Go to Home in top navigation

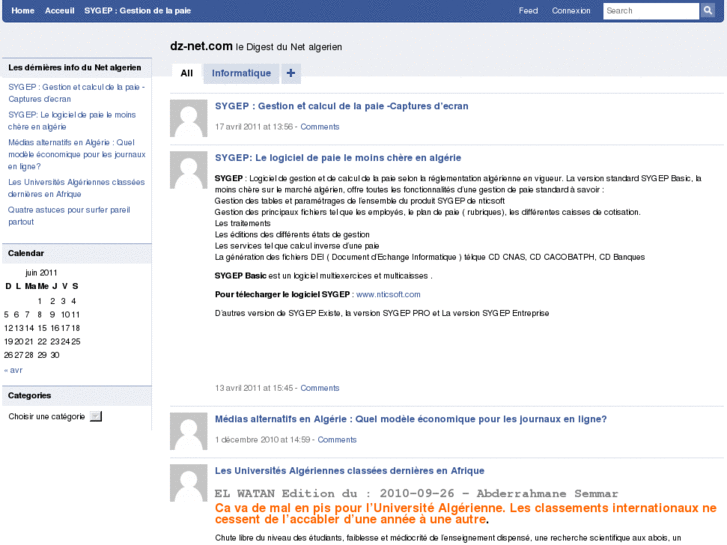(23, 11)
